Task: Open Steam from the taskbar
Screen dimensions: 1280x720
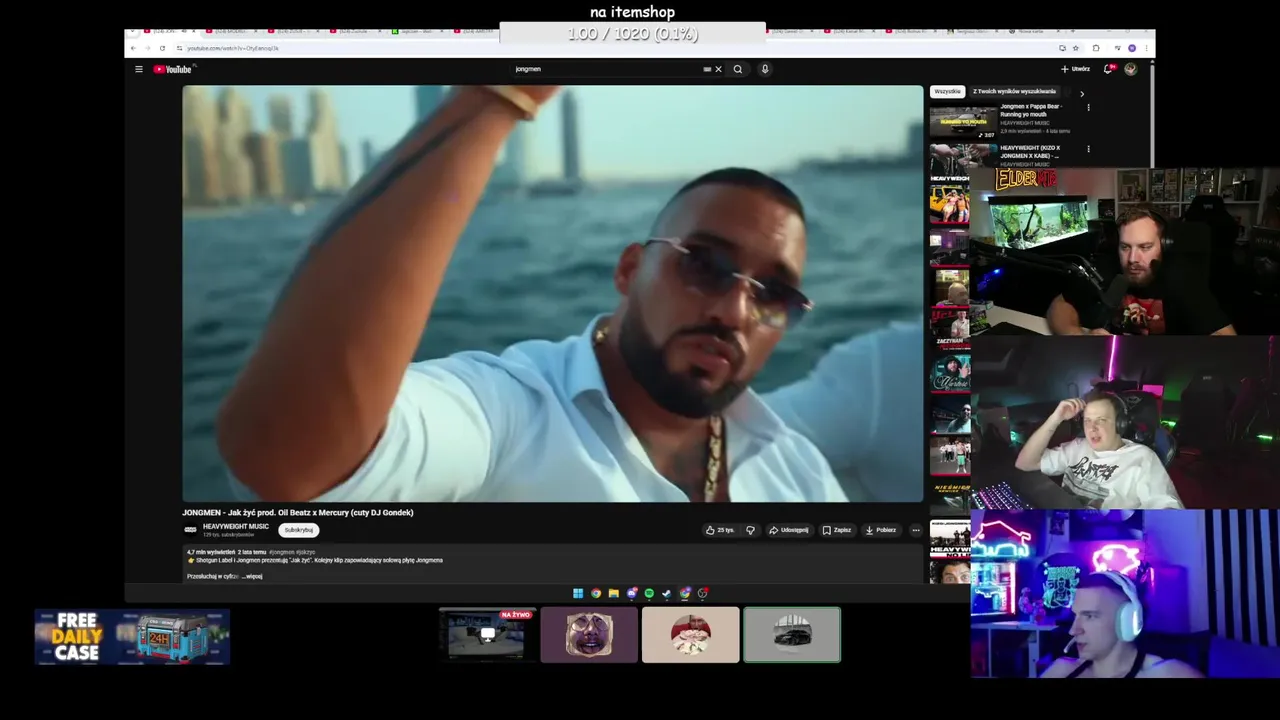Action: point(667,593)
